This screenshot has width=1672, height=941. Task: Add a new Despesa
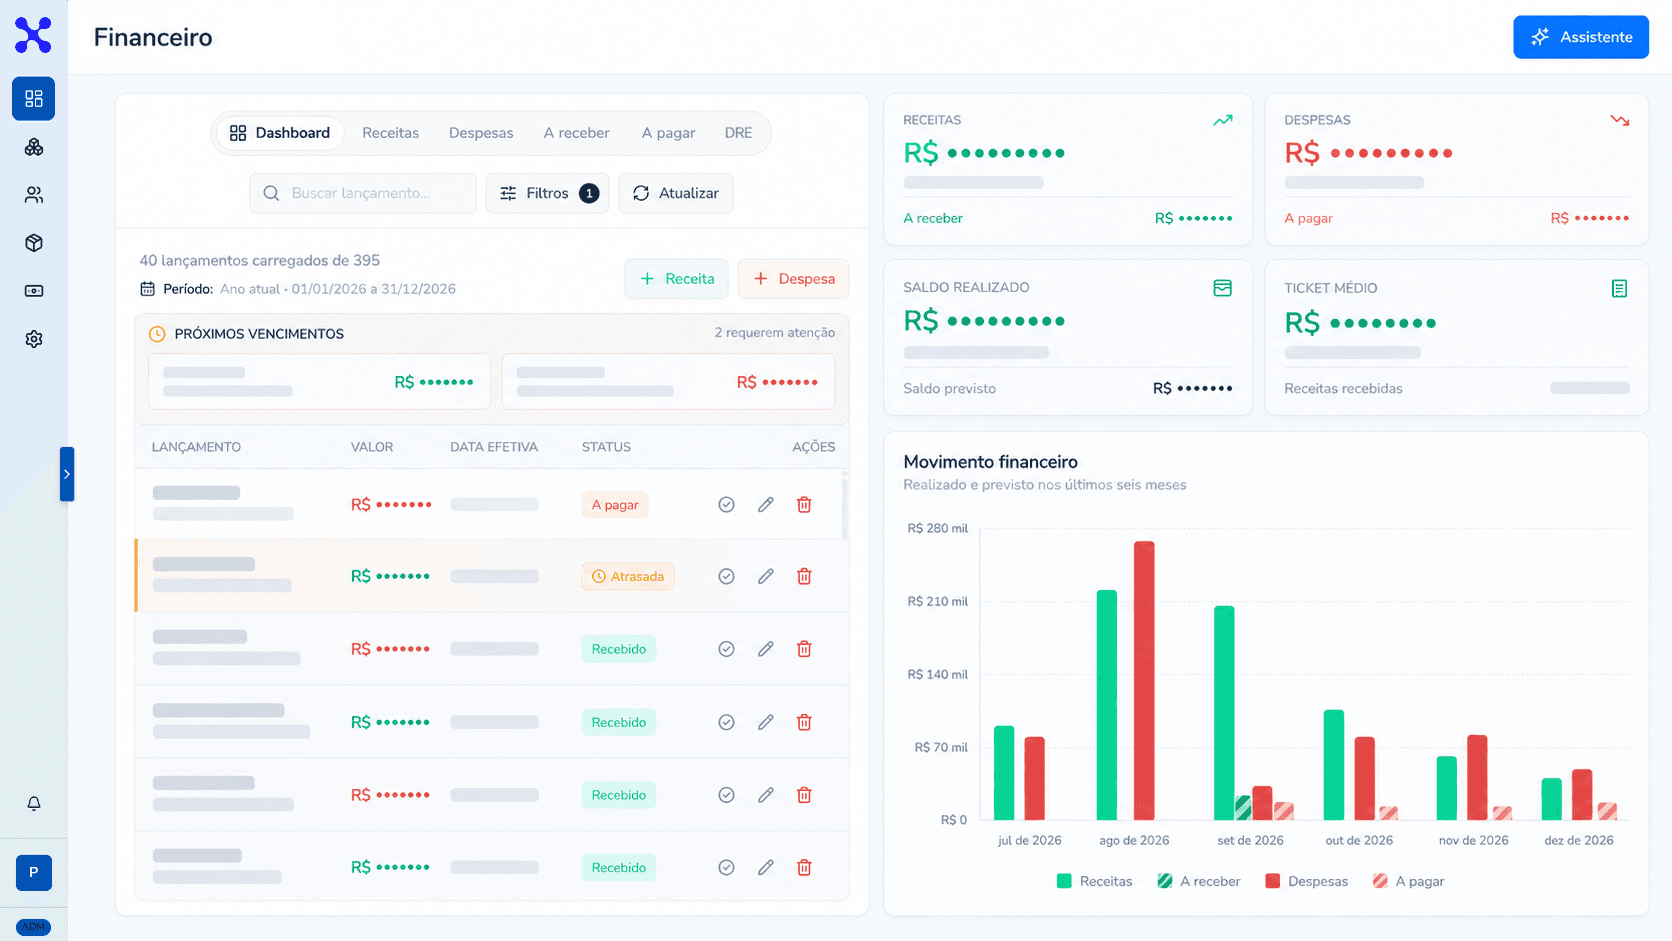tap(793, 279)
